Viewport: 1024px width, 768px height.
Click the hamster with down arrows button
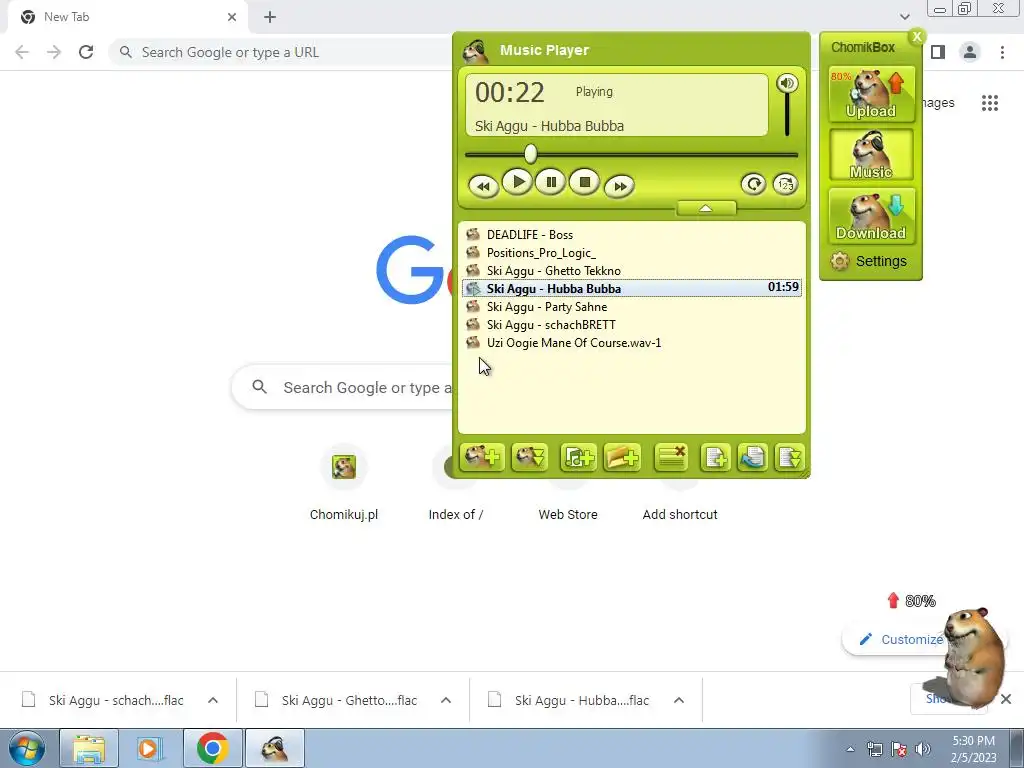coord(530,457)
